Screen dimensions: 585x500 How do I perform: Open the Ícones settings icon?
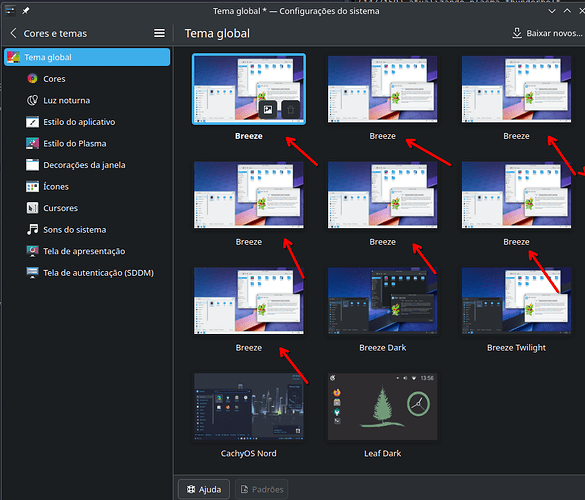click(x=32, y=187)
